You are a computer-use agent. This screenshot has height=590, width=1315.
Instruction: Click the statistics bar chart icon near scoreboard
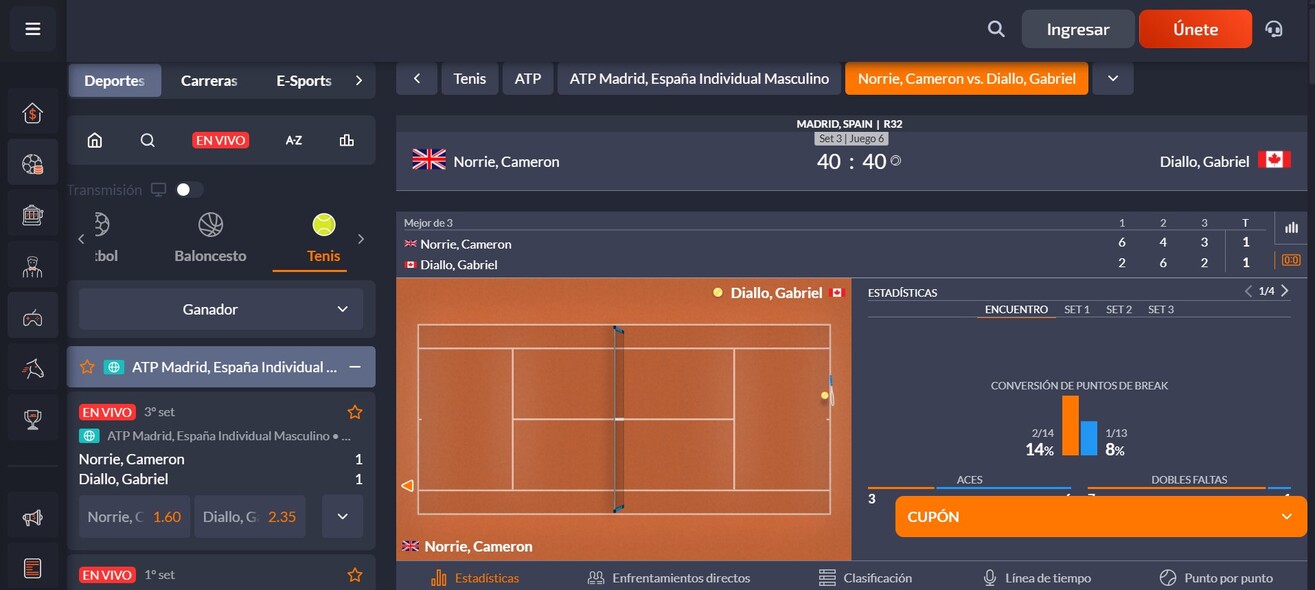(x=1291, y=226)
